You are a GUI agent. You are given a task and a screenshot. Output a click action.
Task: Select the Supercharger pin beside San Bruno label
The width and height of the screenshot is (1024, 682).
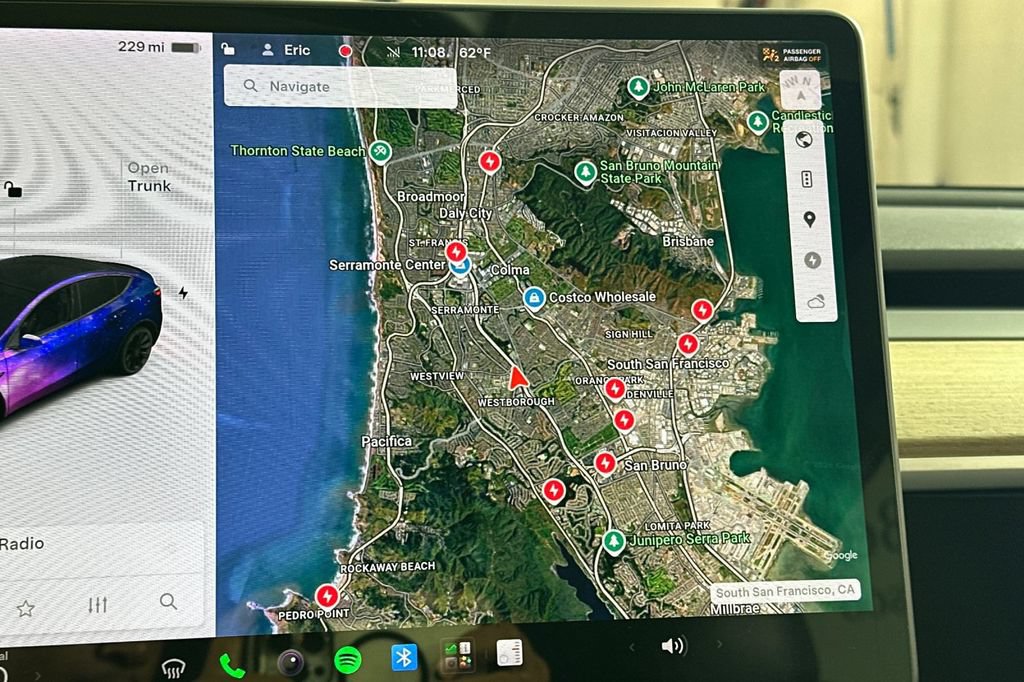click(x=605, y=463)
